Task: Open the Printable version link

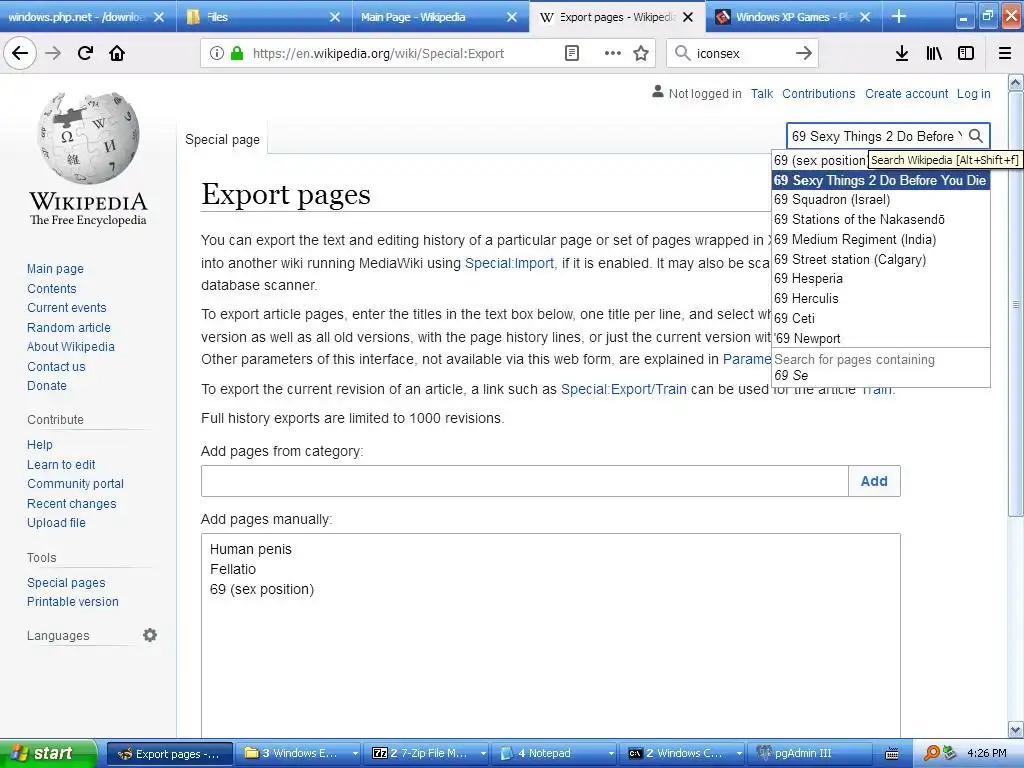Action: (x=72, y=601)
